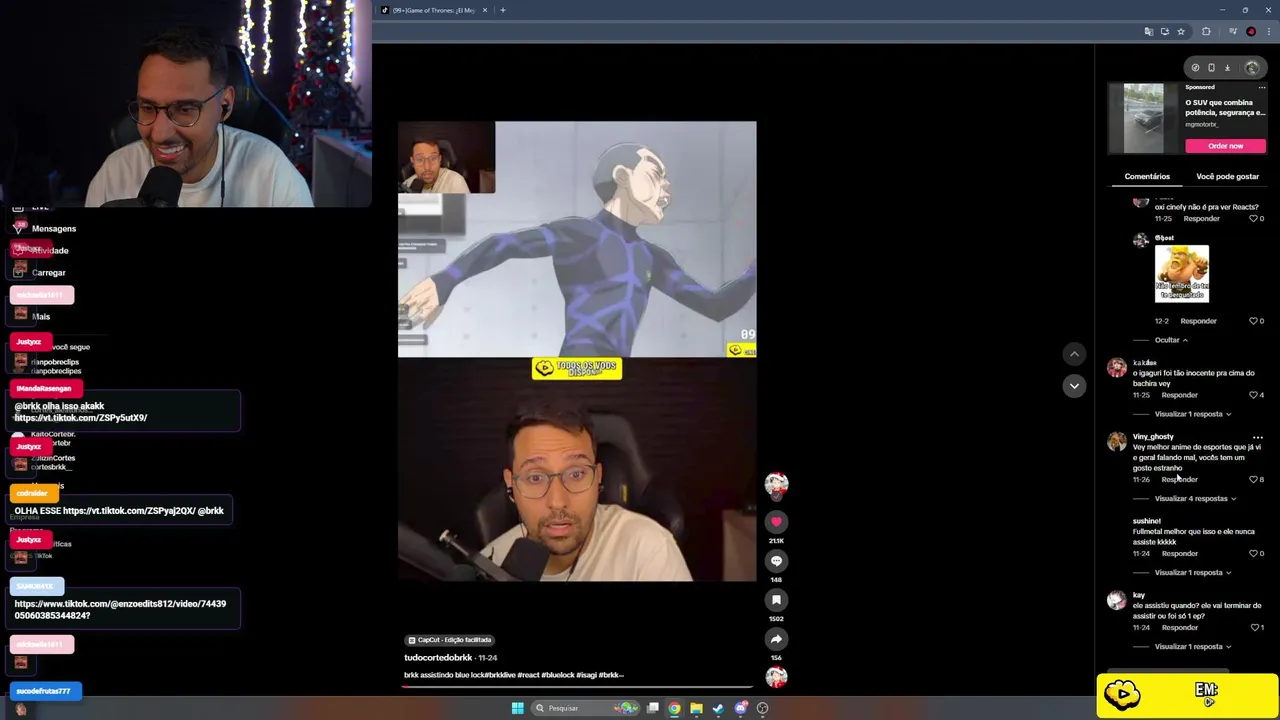Go to previous video with up arrow
This screenshot has height=720, width=1280.
pyautogui.click(x=1074, y=354)
